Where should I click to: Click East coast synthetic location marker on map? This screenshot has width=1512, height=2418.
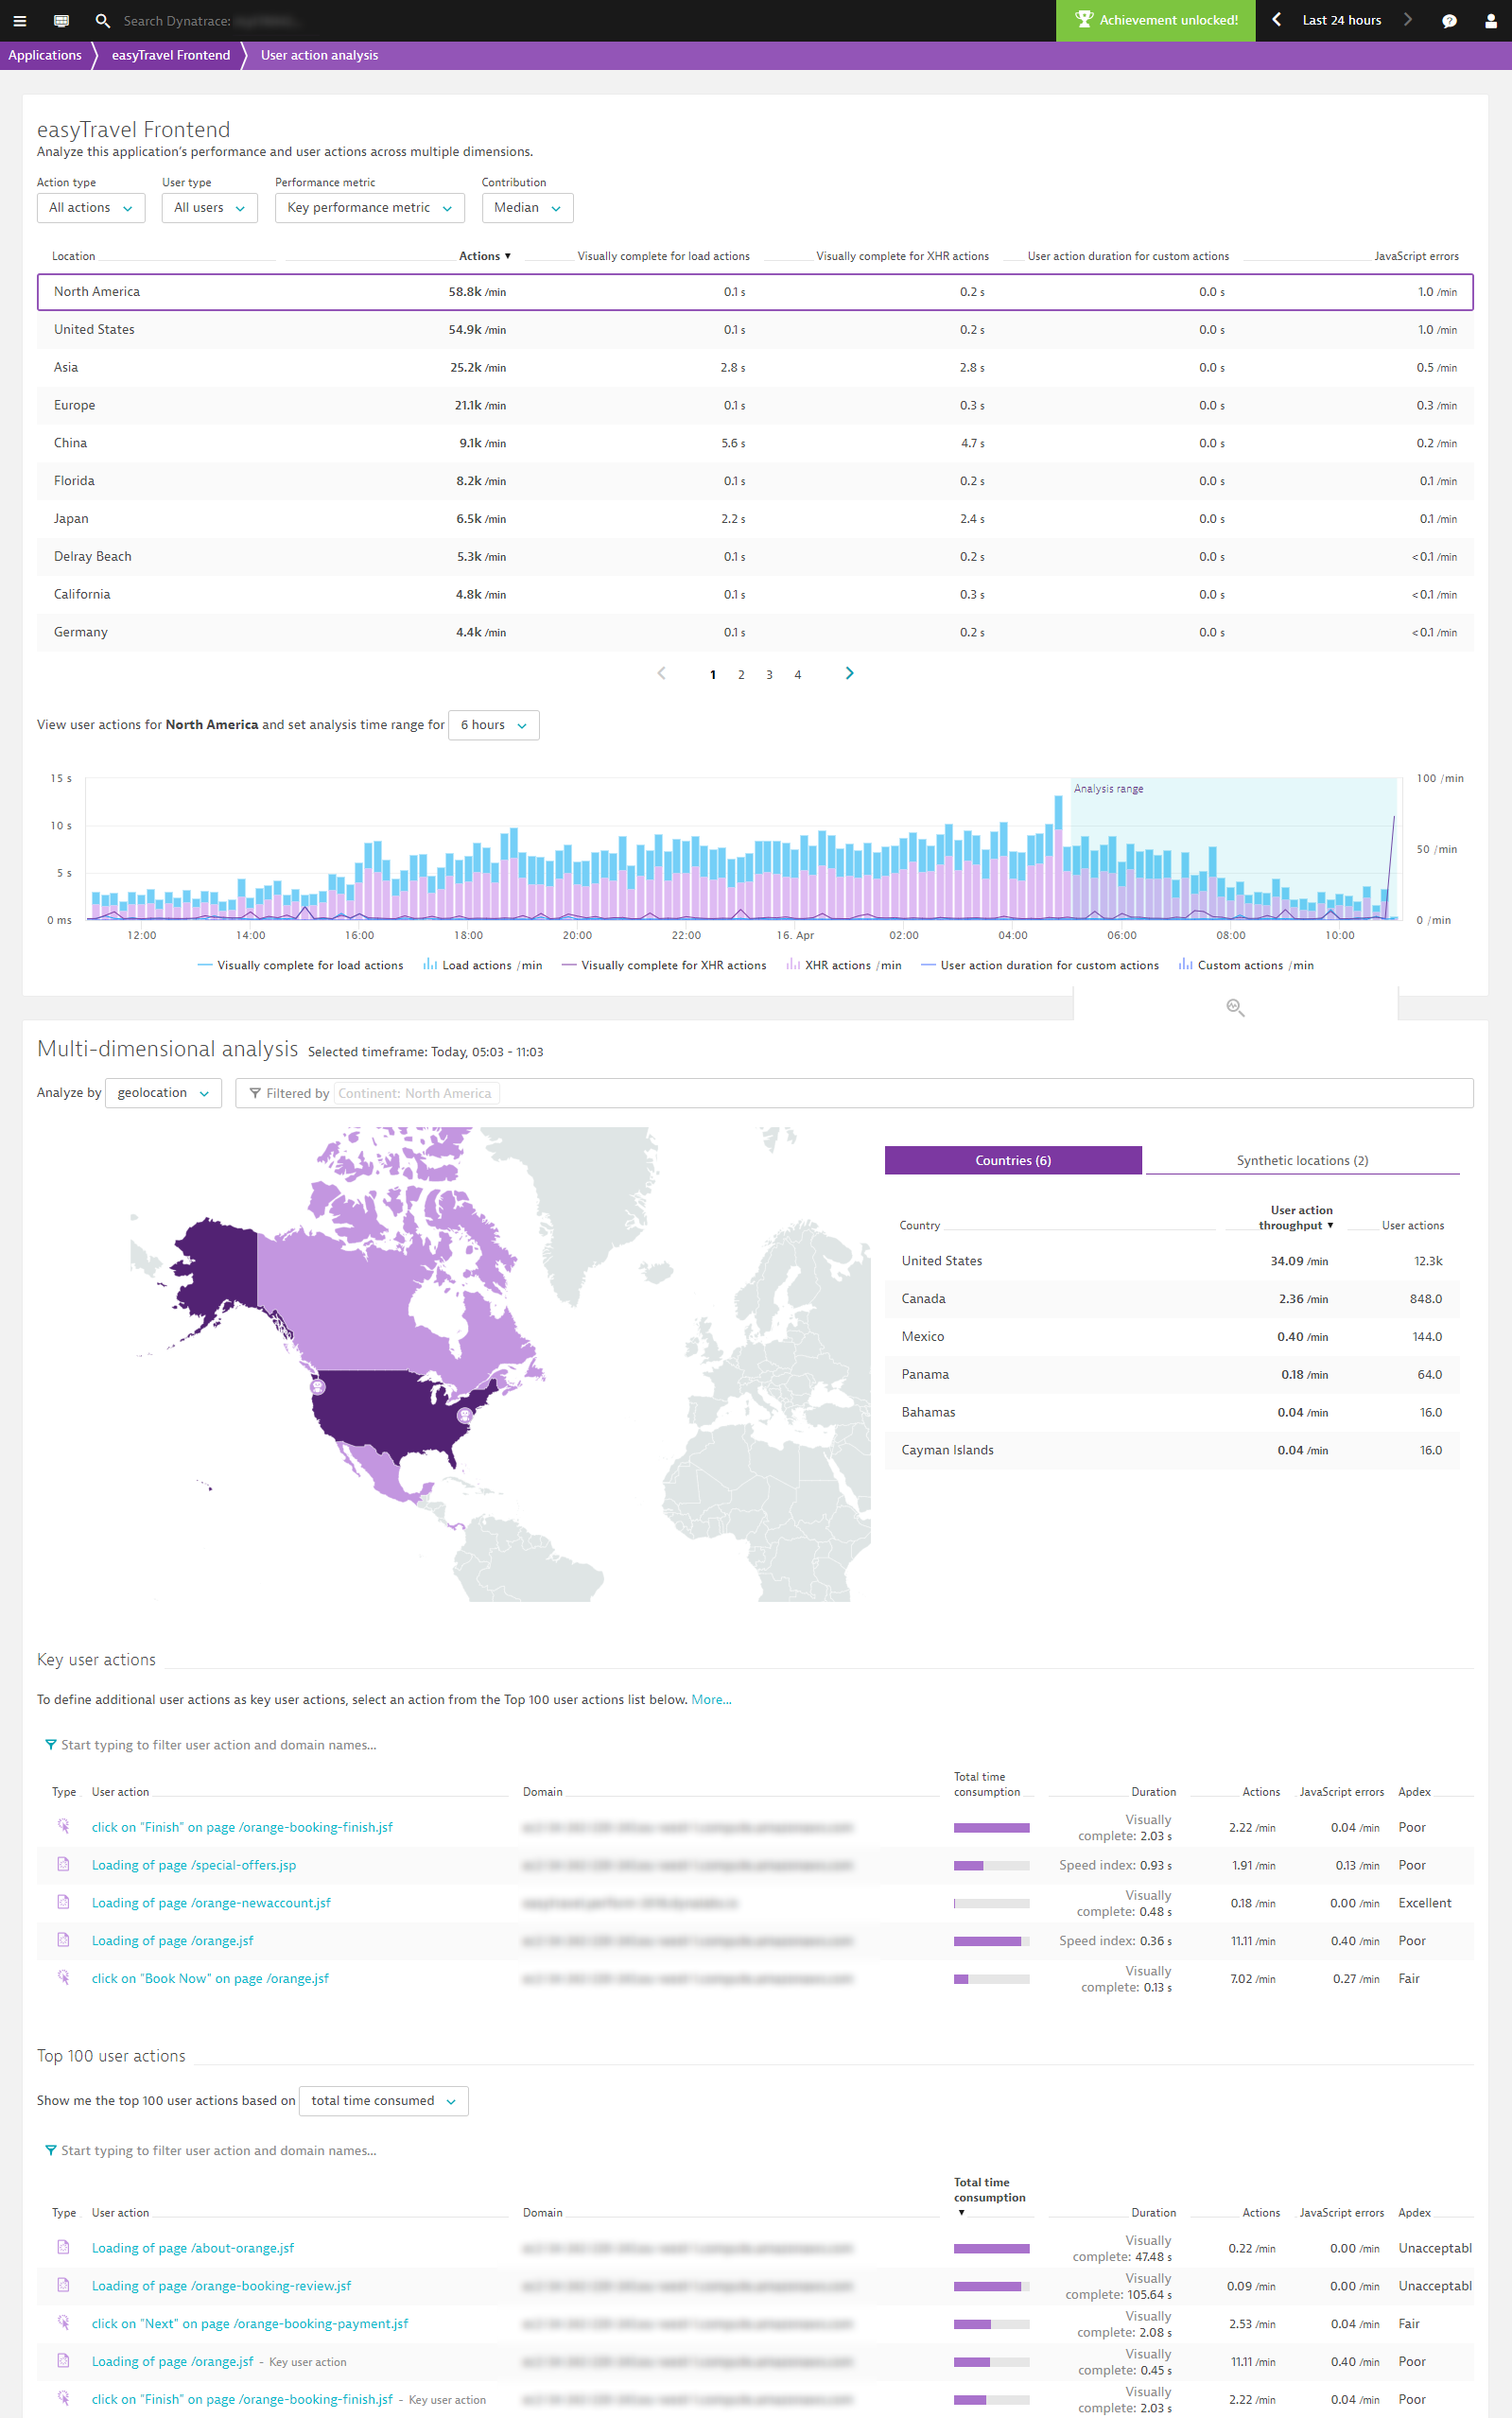click(464, 1415)
